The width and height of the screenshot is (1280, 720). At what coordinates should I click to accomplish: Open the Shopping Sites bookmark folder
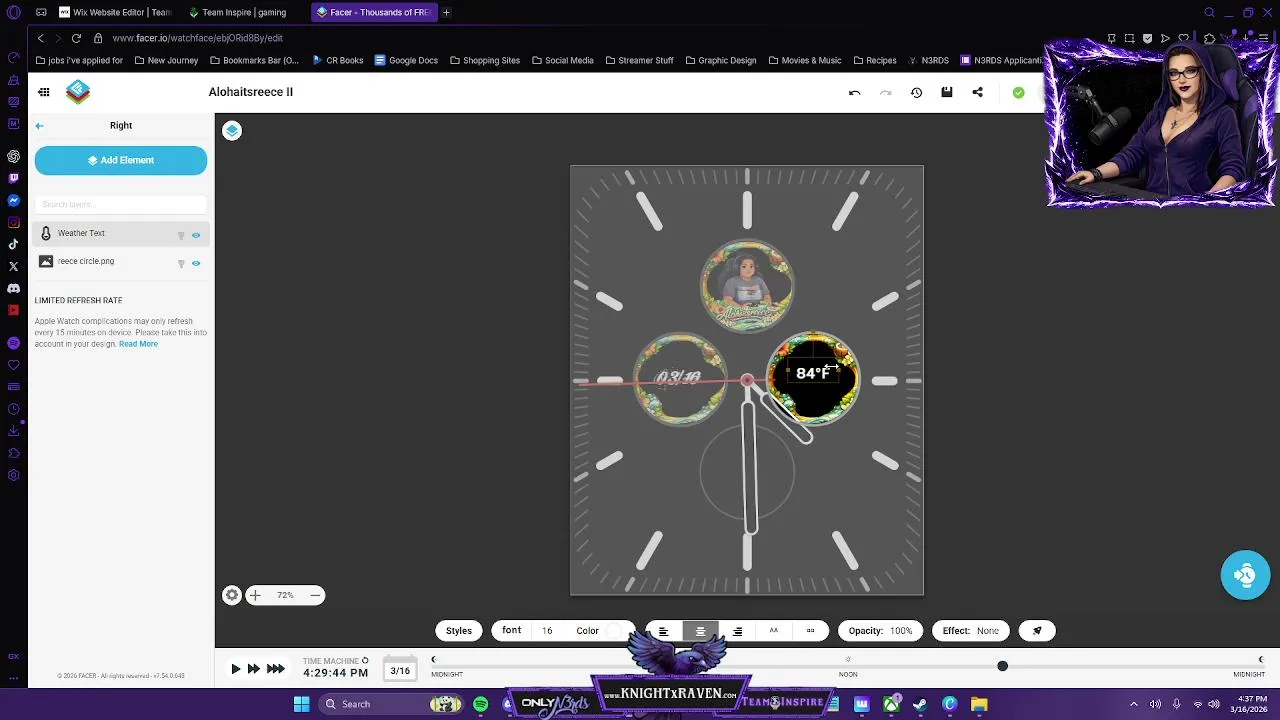484,60
